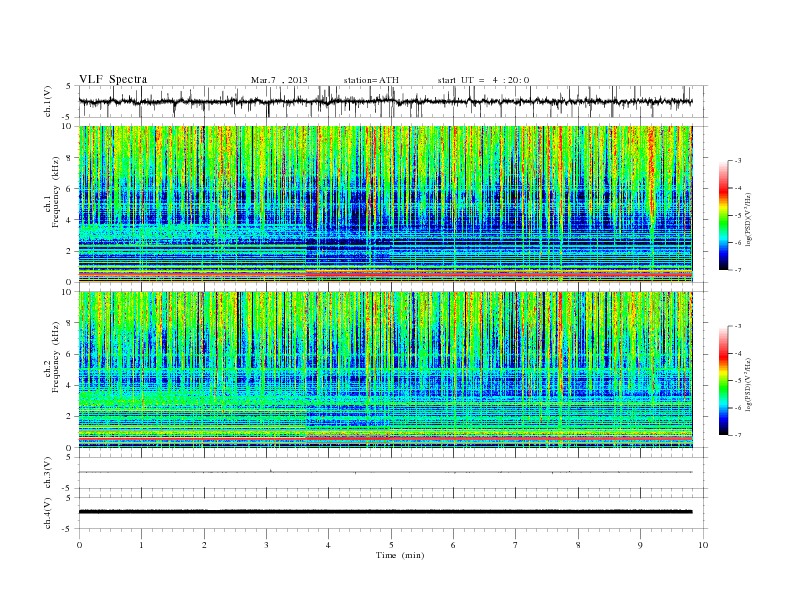The width and height of the screenshot is (792, 612).
Task: Click the "1" tick on the time axis
Action: (x=141, y=545)
